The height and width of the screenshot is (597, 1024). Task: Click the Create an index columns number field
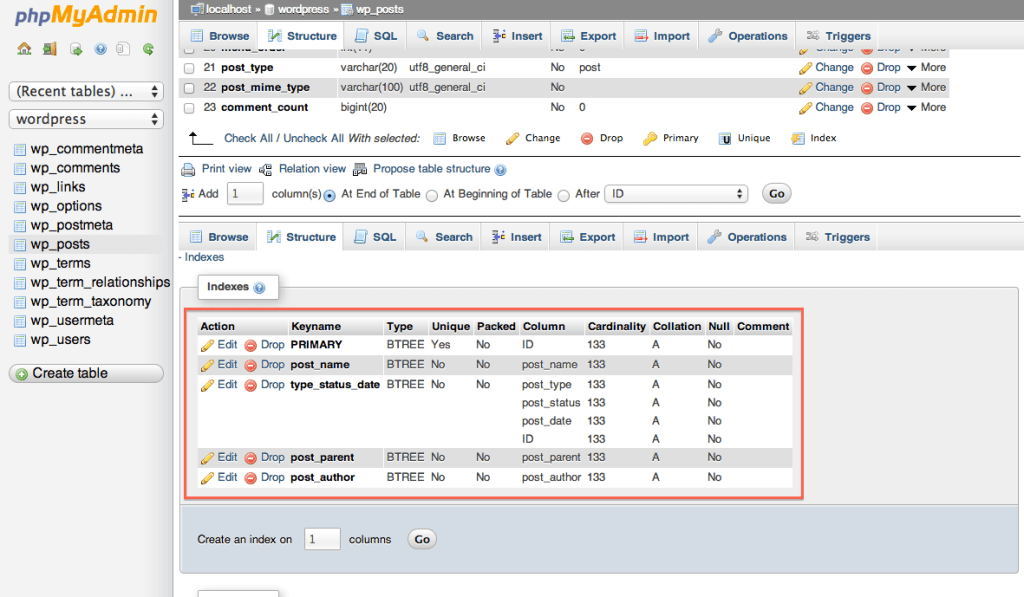tap(322, 539)
